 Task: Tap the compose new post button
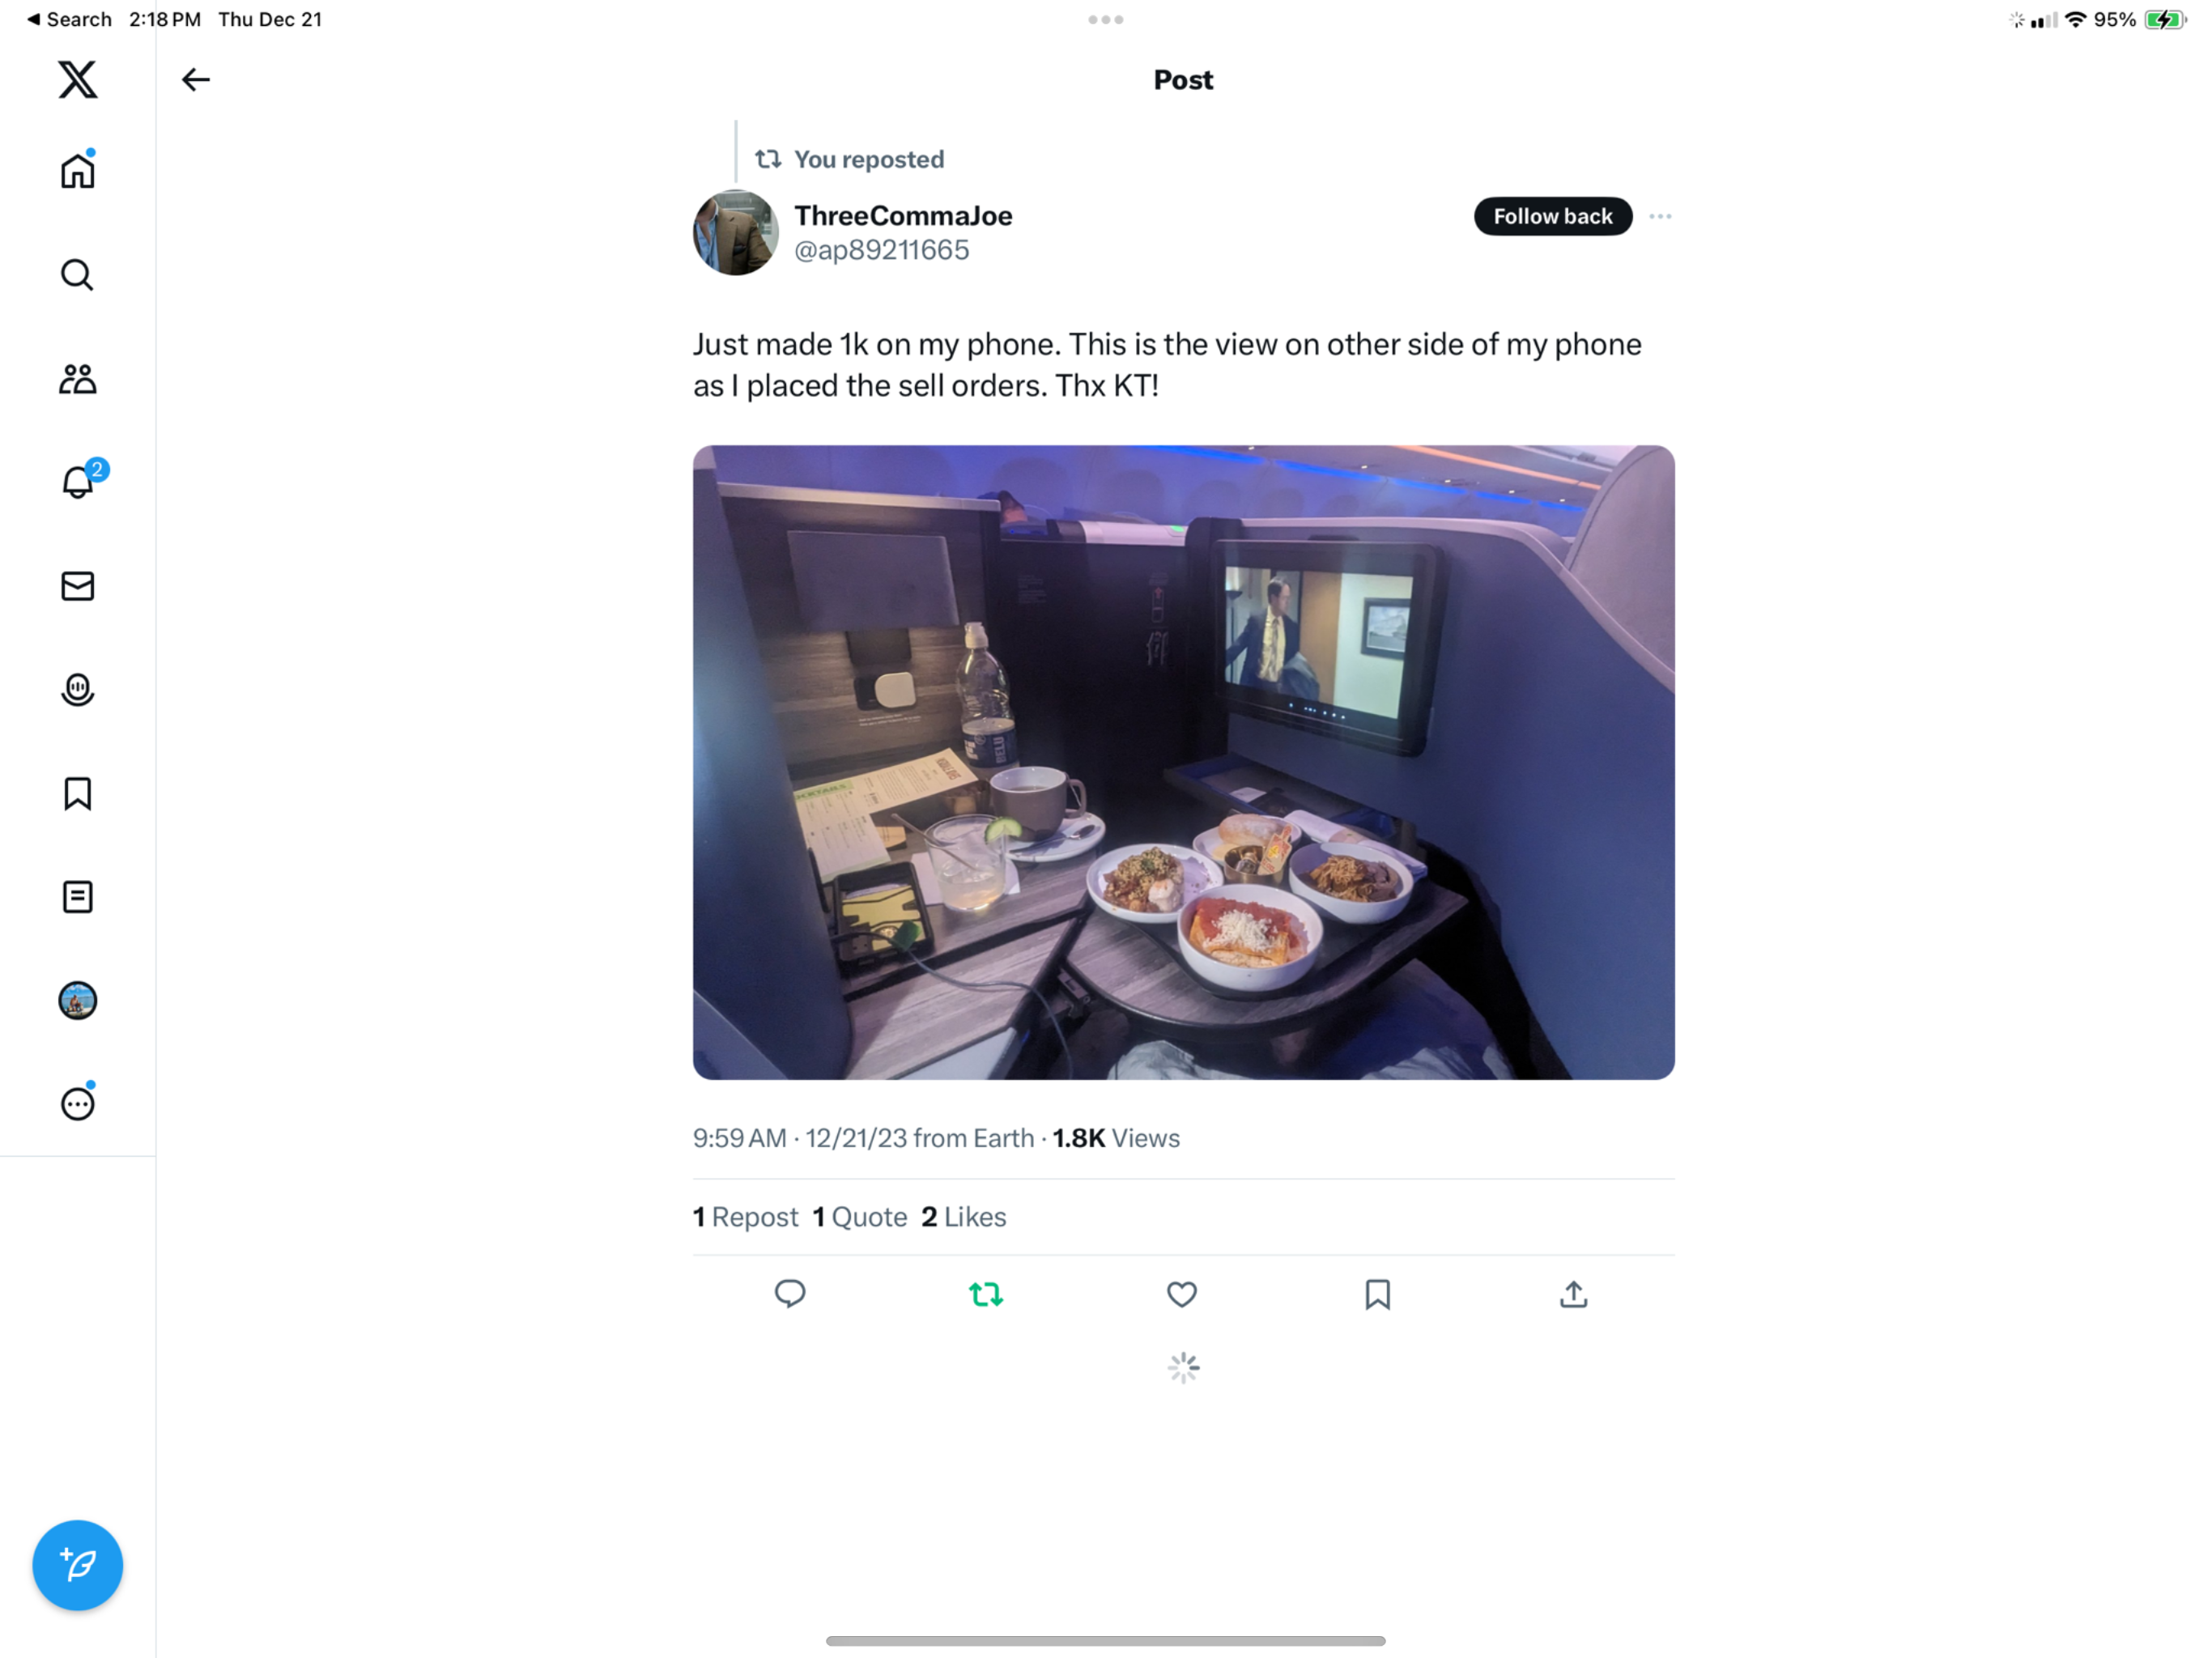pyautogui.click(x=77, y=1565)
